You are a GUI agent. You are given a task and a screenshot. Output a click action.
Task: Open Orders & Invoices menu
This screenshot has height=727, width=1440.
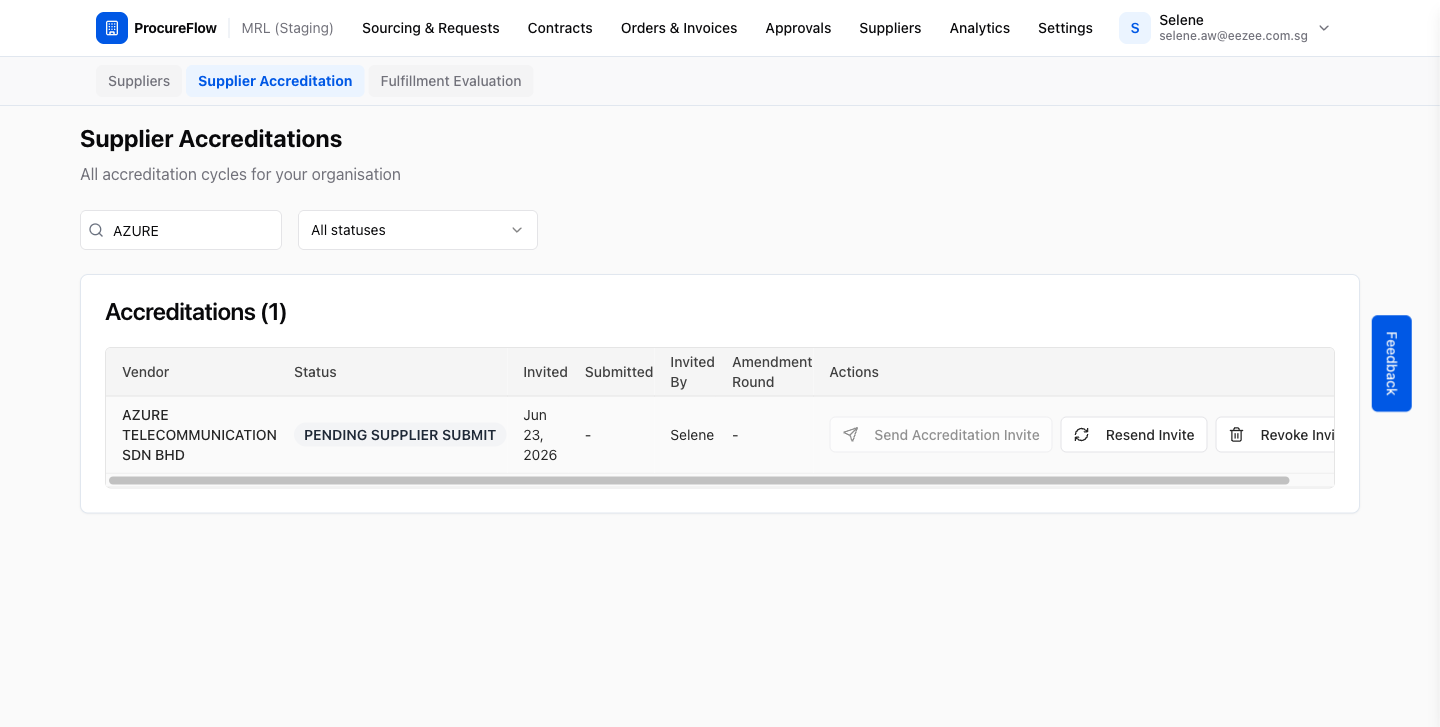(x=679, y=28)
